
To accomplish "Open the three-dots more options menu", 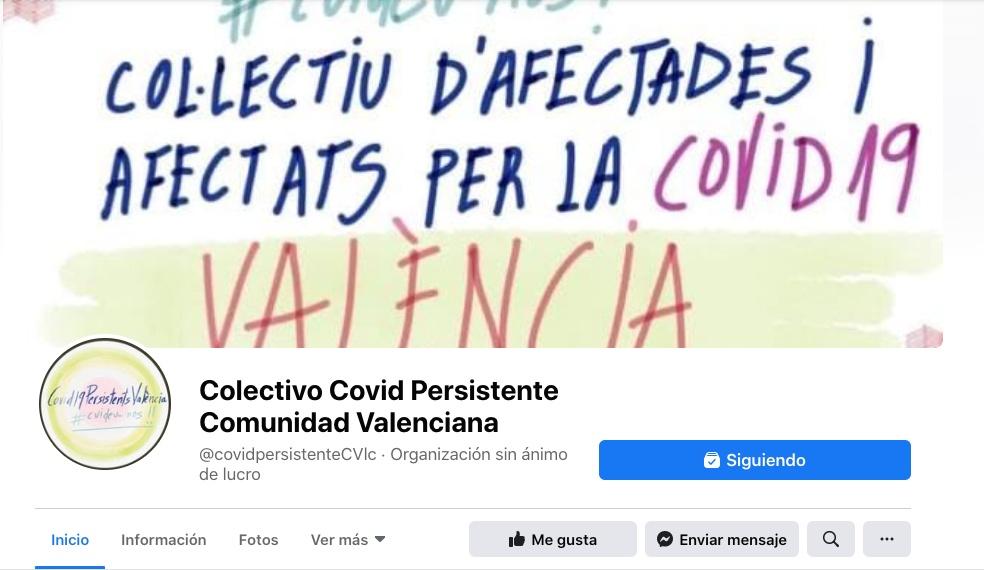I will click(x=887, y=539).
